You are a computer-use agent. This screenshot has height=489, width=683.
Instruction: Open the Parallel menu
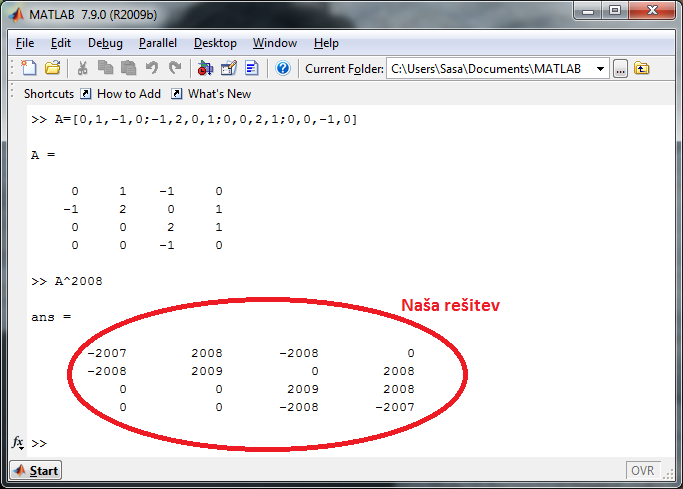pyautogui.click(x=158, y=43)
